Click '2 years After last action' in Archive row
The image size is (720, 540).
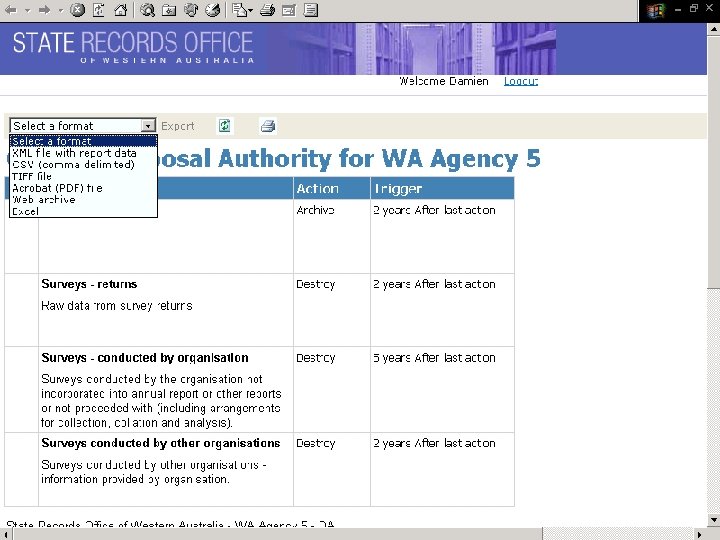coord(434,210)
